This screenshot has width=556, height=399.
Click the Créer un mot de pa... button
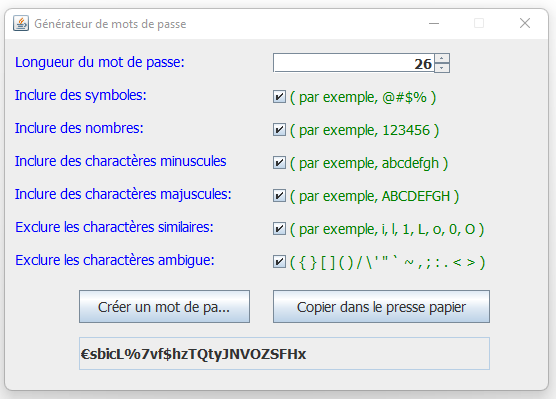click(164, 307)
